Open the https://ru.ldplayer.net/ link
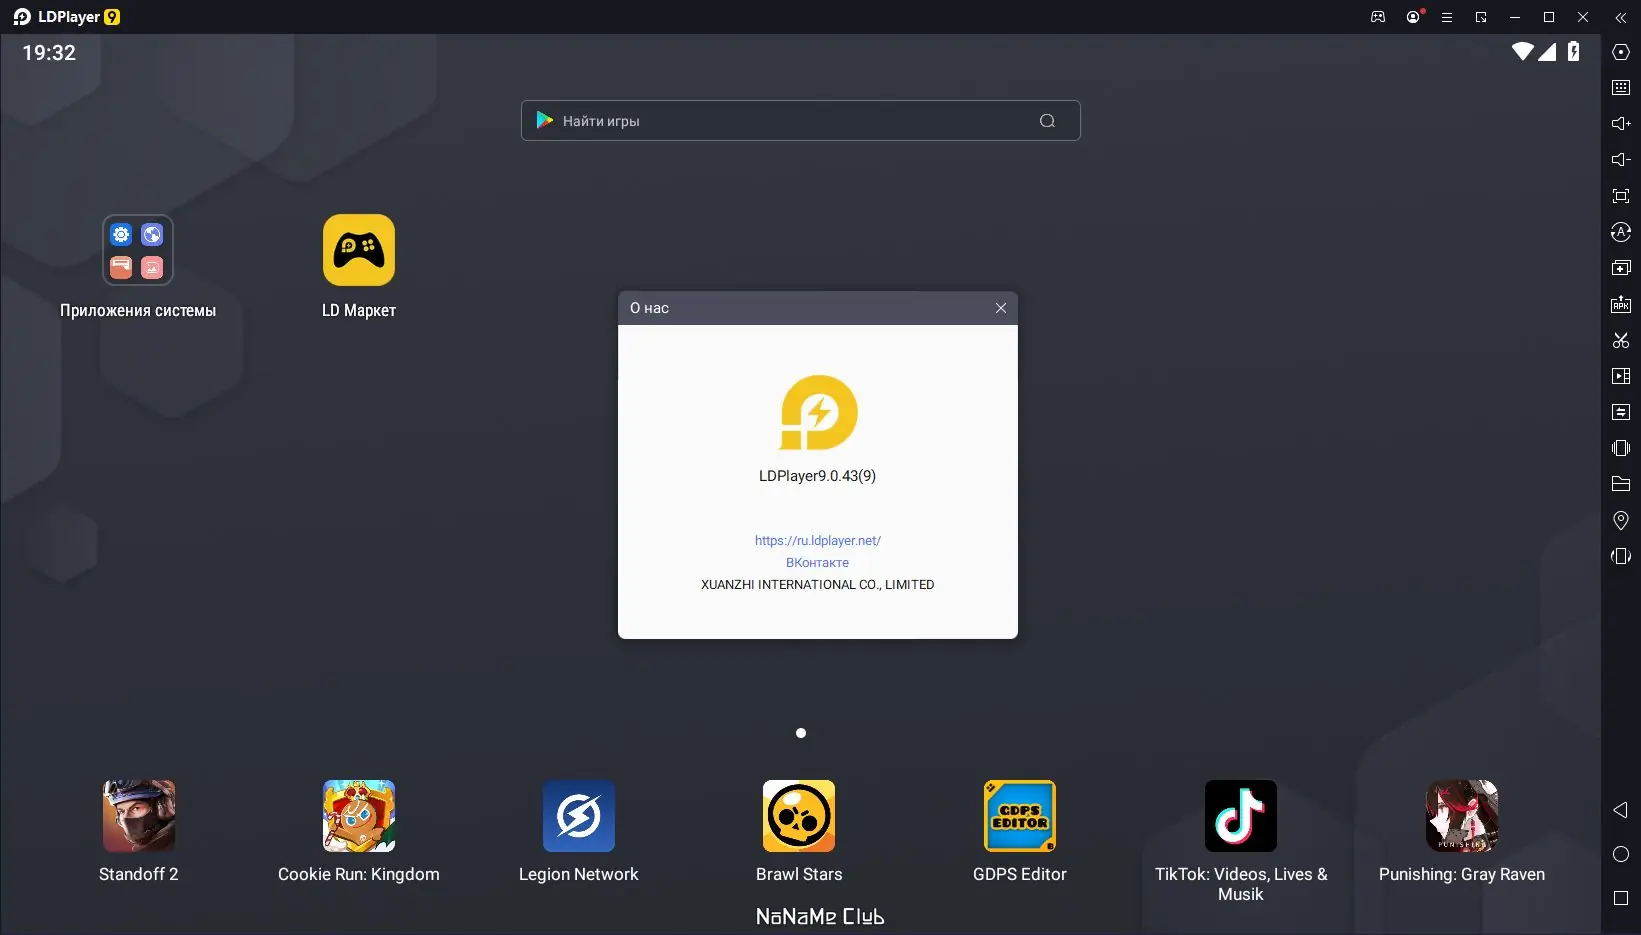Image resolution: width=1641 pixels, height=935 pixels. point(818,541)
